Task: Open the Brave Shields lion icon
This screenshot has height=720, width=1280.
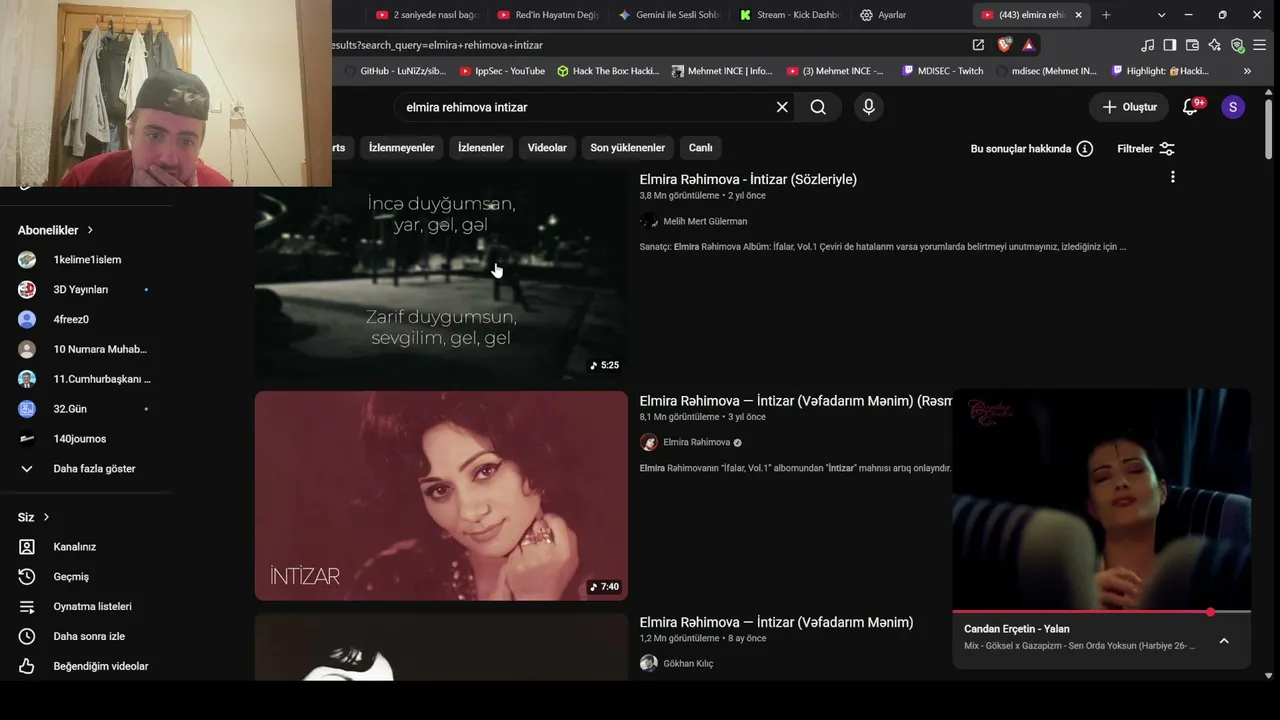Action: pos(1005,44)
